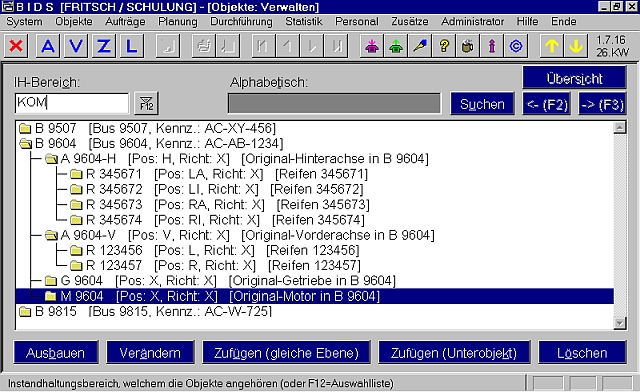
Task: Select text Bus 9815, Kennz.: AC-W-725
Action: [x=180, y=312]
